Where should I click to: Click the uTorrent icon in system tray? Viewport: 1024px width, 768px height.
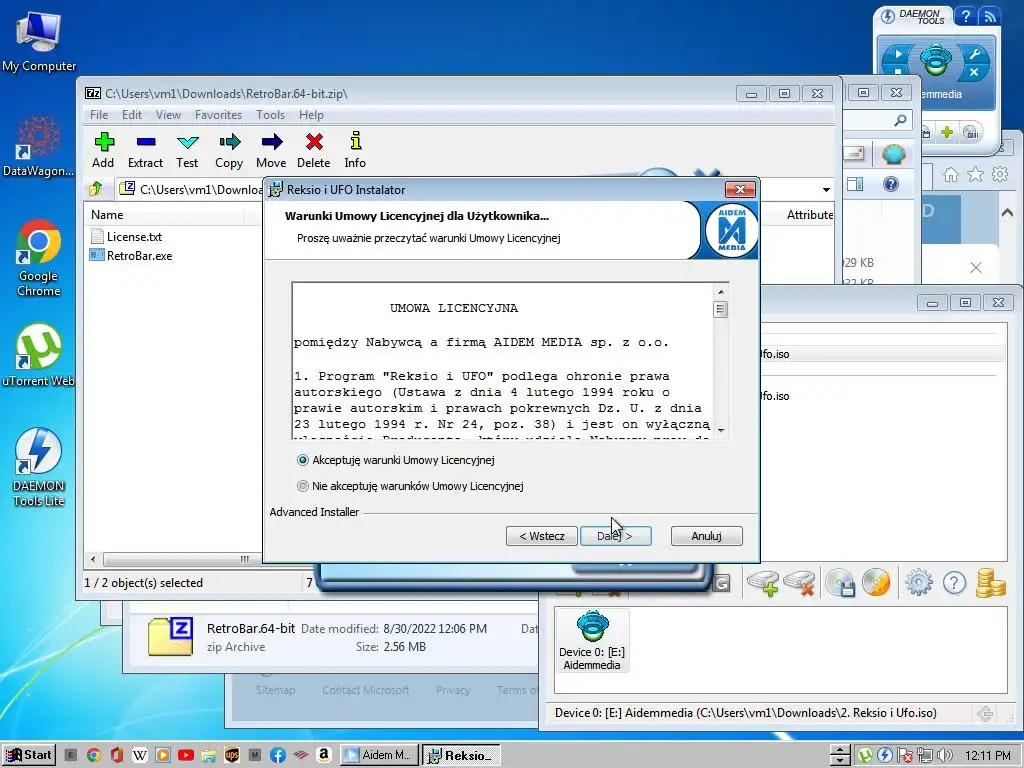pos(865,756)
